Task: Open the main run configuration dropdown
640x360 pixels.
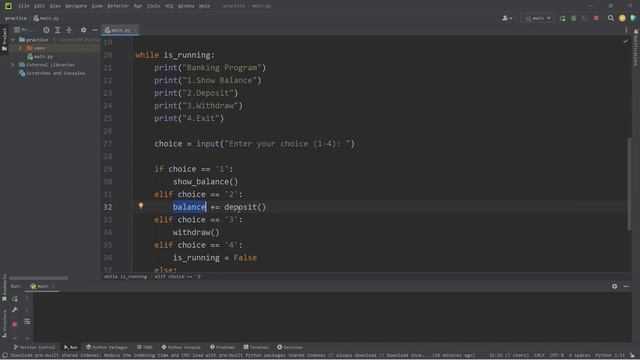Action: 538,18
